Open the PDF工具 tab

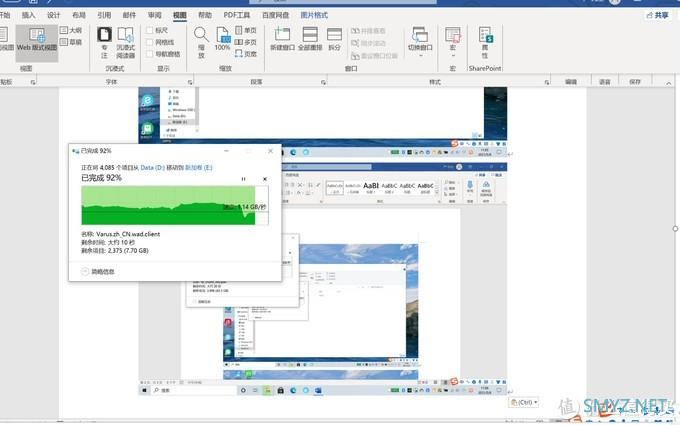237,15
